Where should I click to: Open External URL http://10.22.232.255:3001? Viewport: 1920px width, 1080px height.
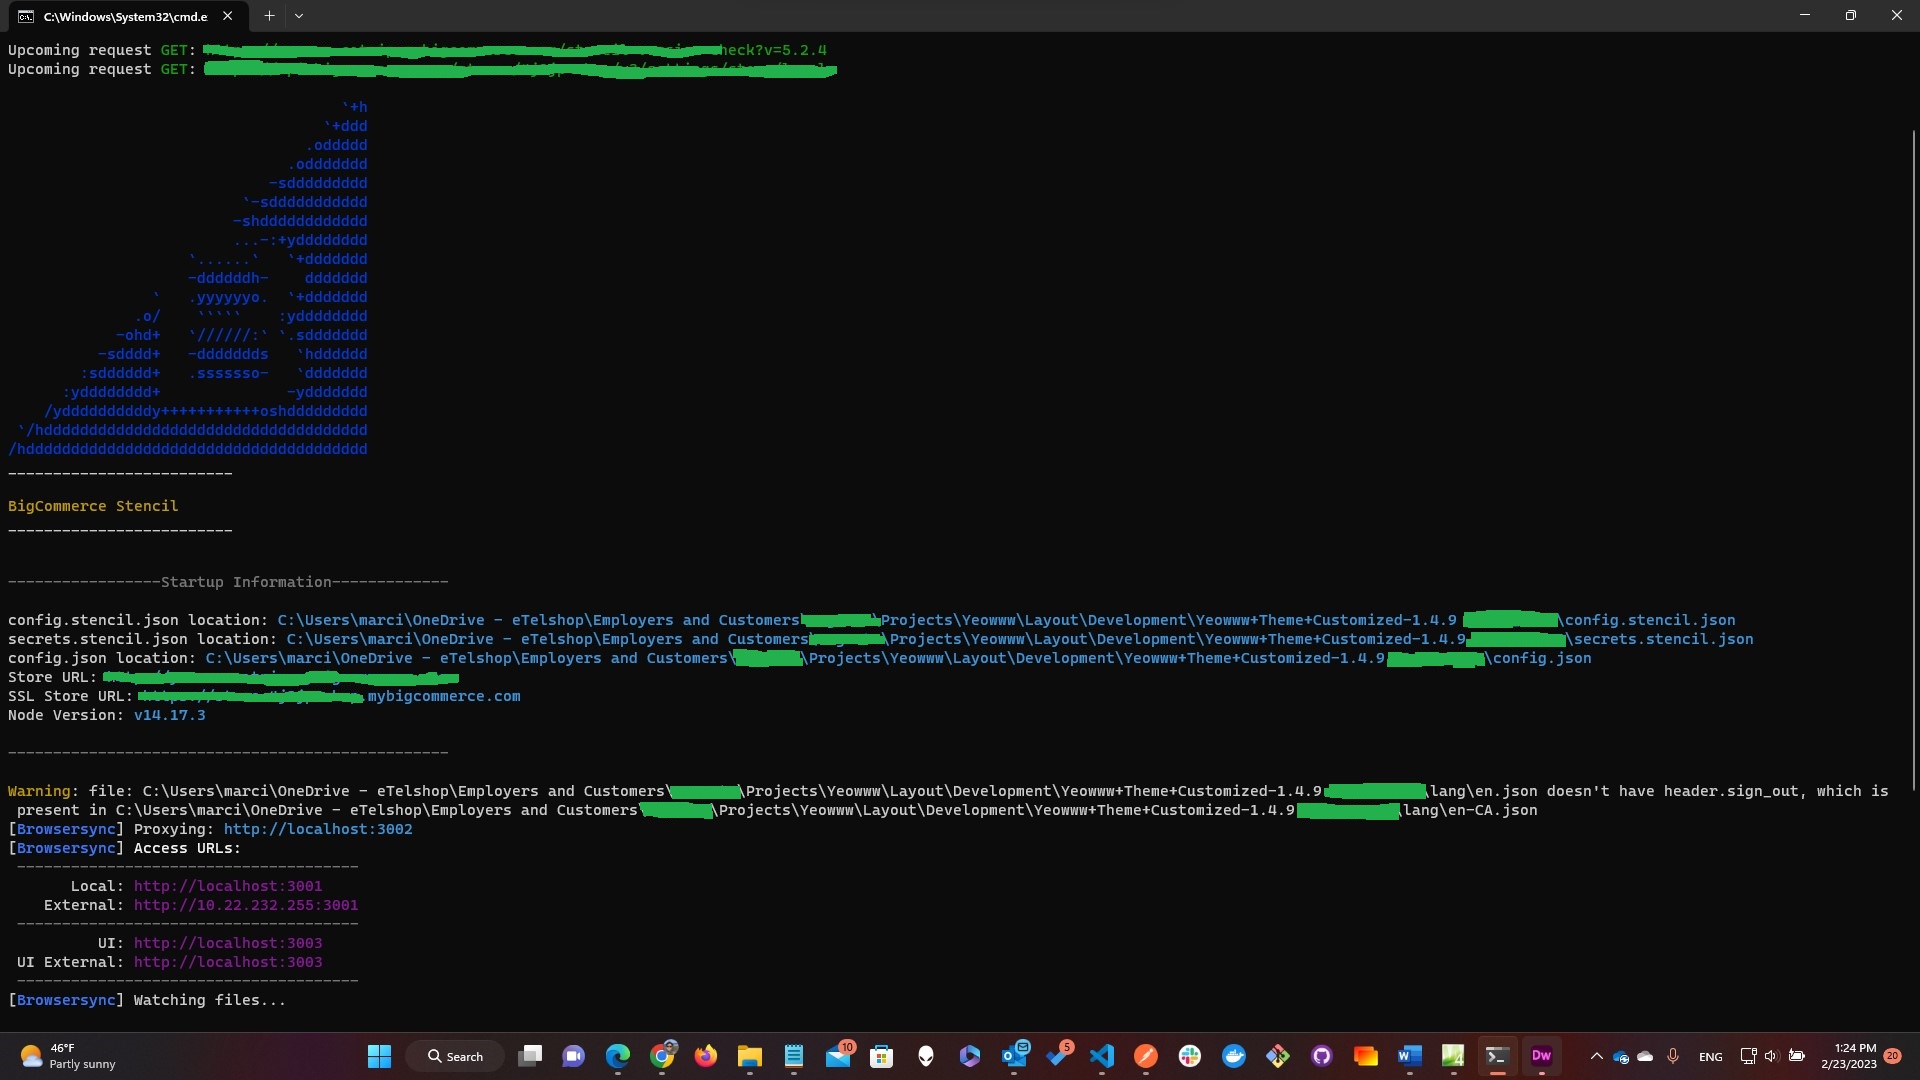(x=246, y=905)
